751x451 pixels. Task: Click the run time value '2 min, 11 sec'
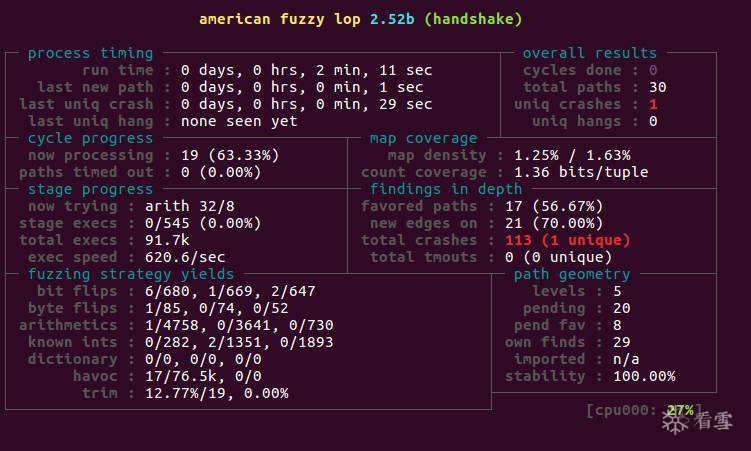(374, 70)
